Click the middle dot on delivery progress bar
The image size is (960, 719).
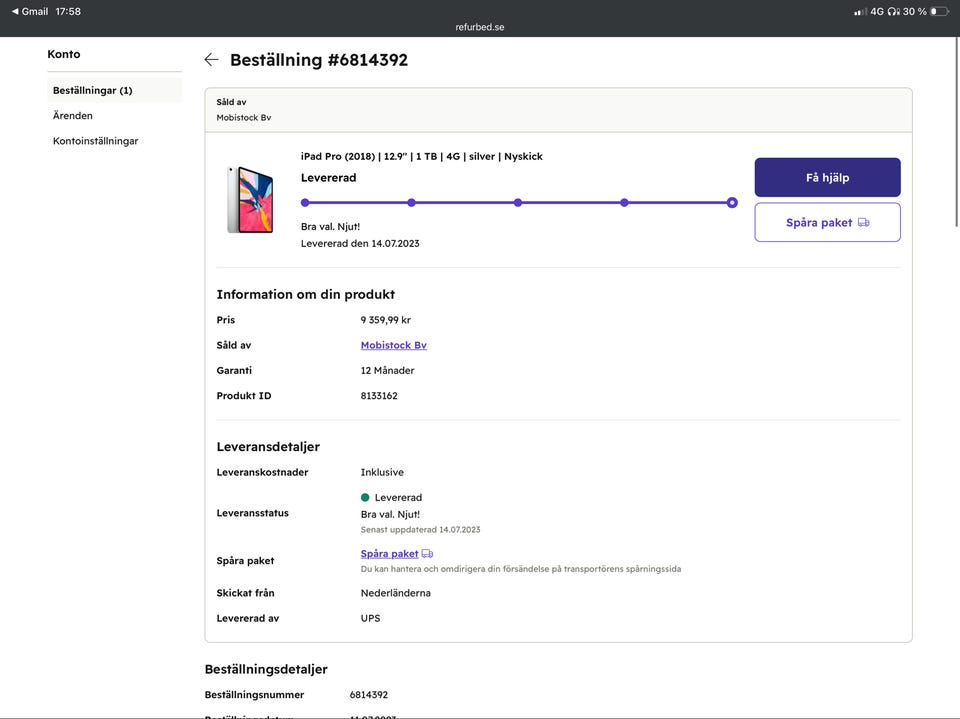(518, 203)
